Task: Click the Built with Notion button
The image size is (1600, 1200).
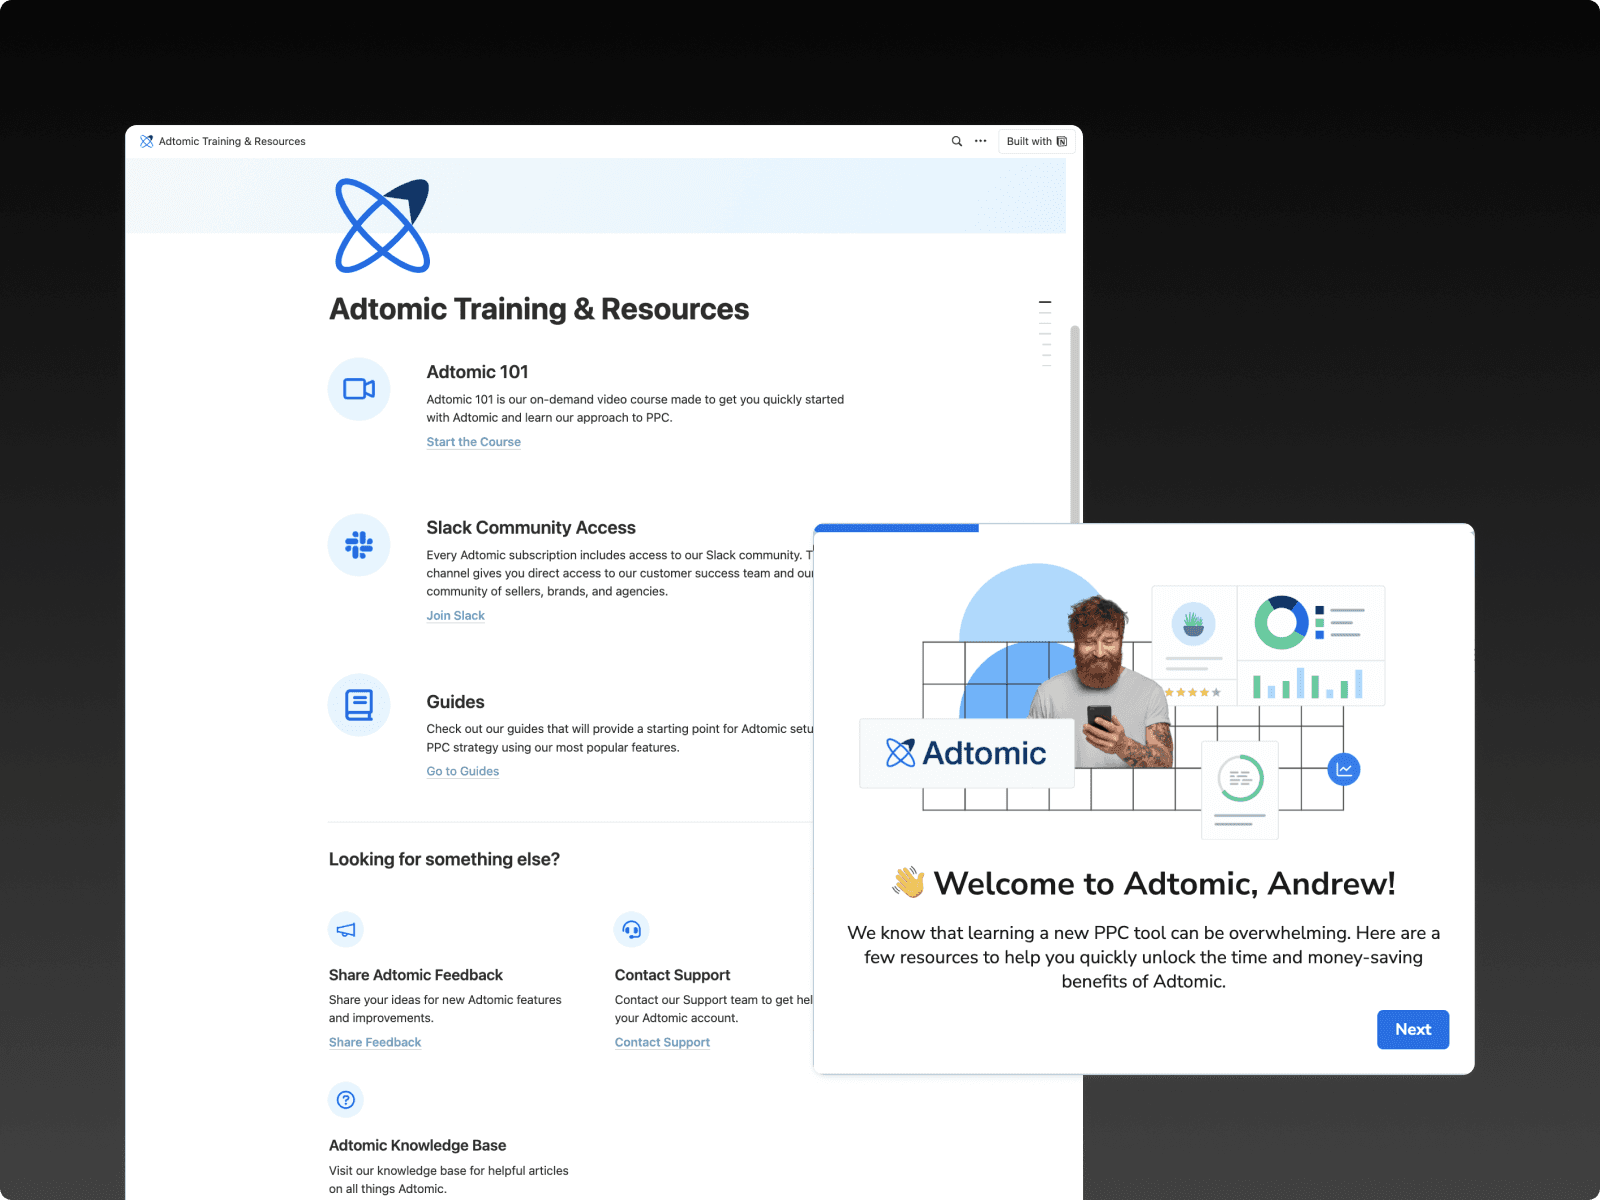Action: (x=1037, y=141)
